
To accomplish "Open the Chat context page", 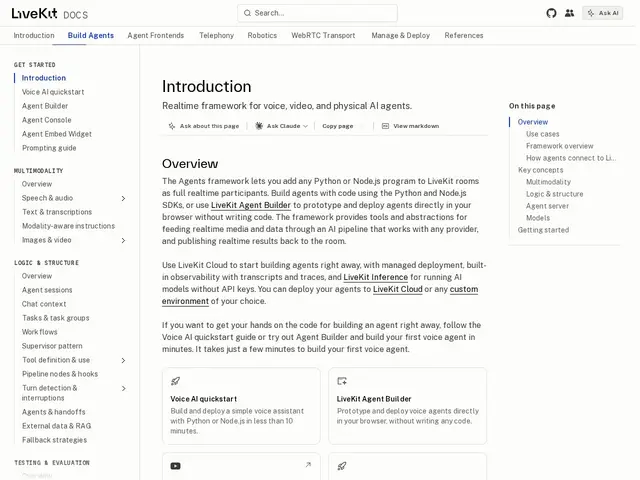I will click(x=44, y=304).
